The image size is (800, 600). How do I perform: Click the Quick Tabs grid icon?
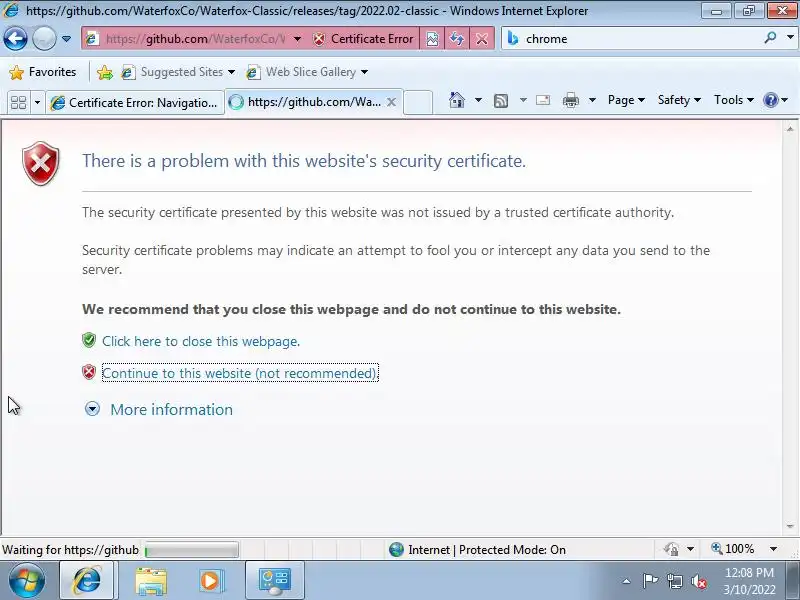tap(18, 103)
